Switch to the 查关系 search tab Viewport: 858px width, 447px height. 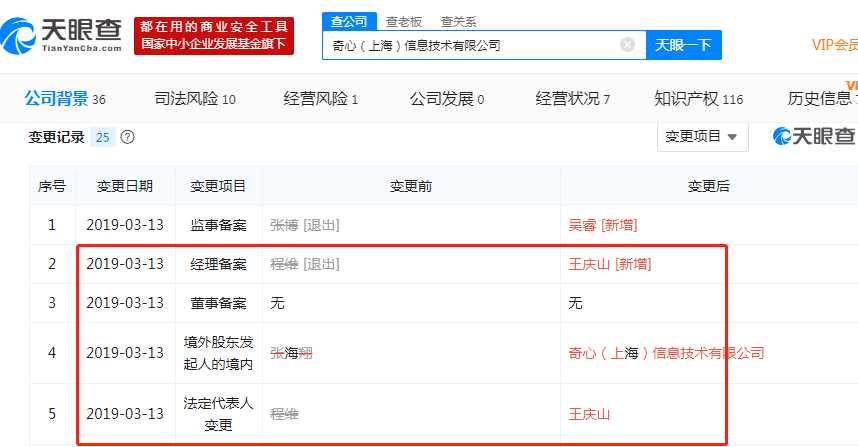(459, 22)
